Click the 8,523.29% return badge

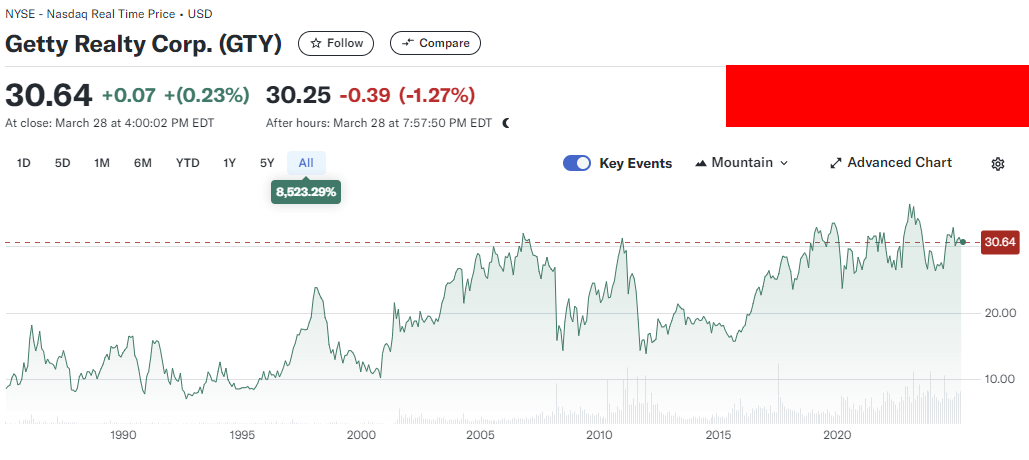pos(306,192)
